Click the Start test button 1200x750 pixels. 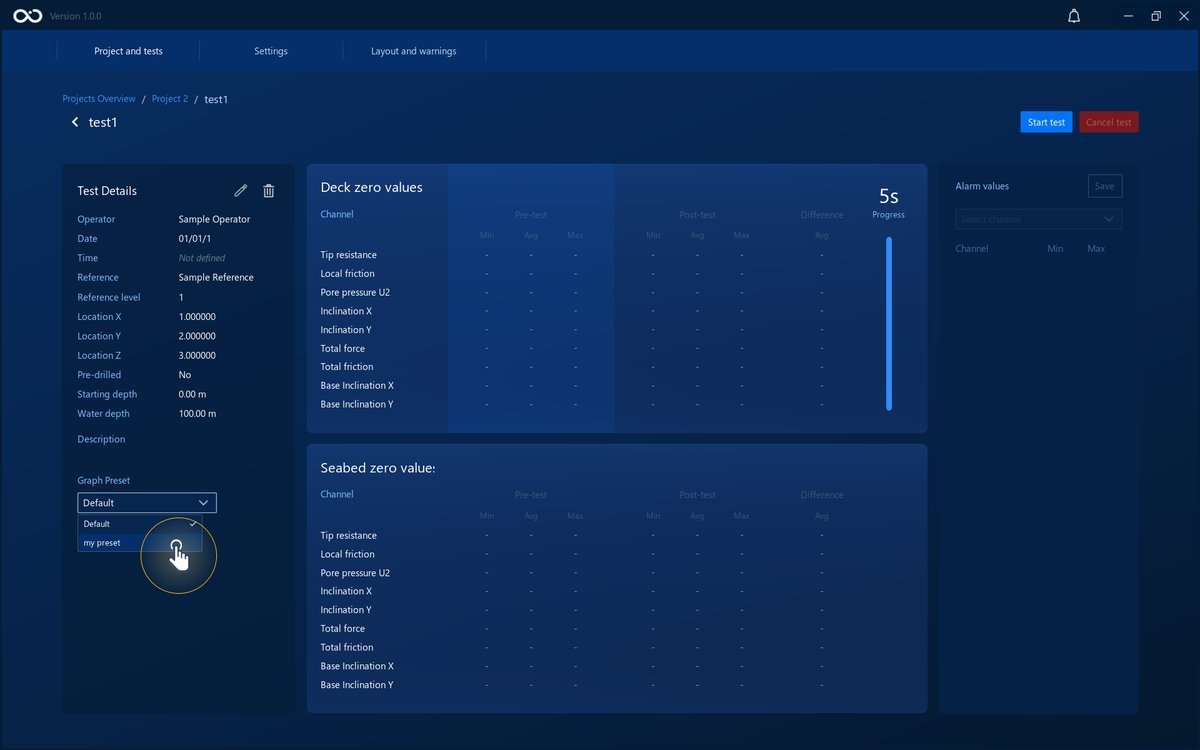click(1046, 122)
